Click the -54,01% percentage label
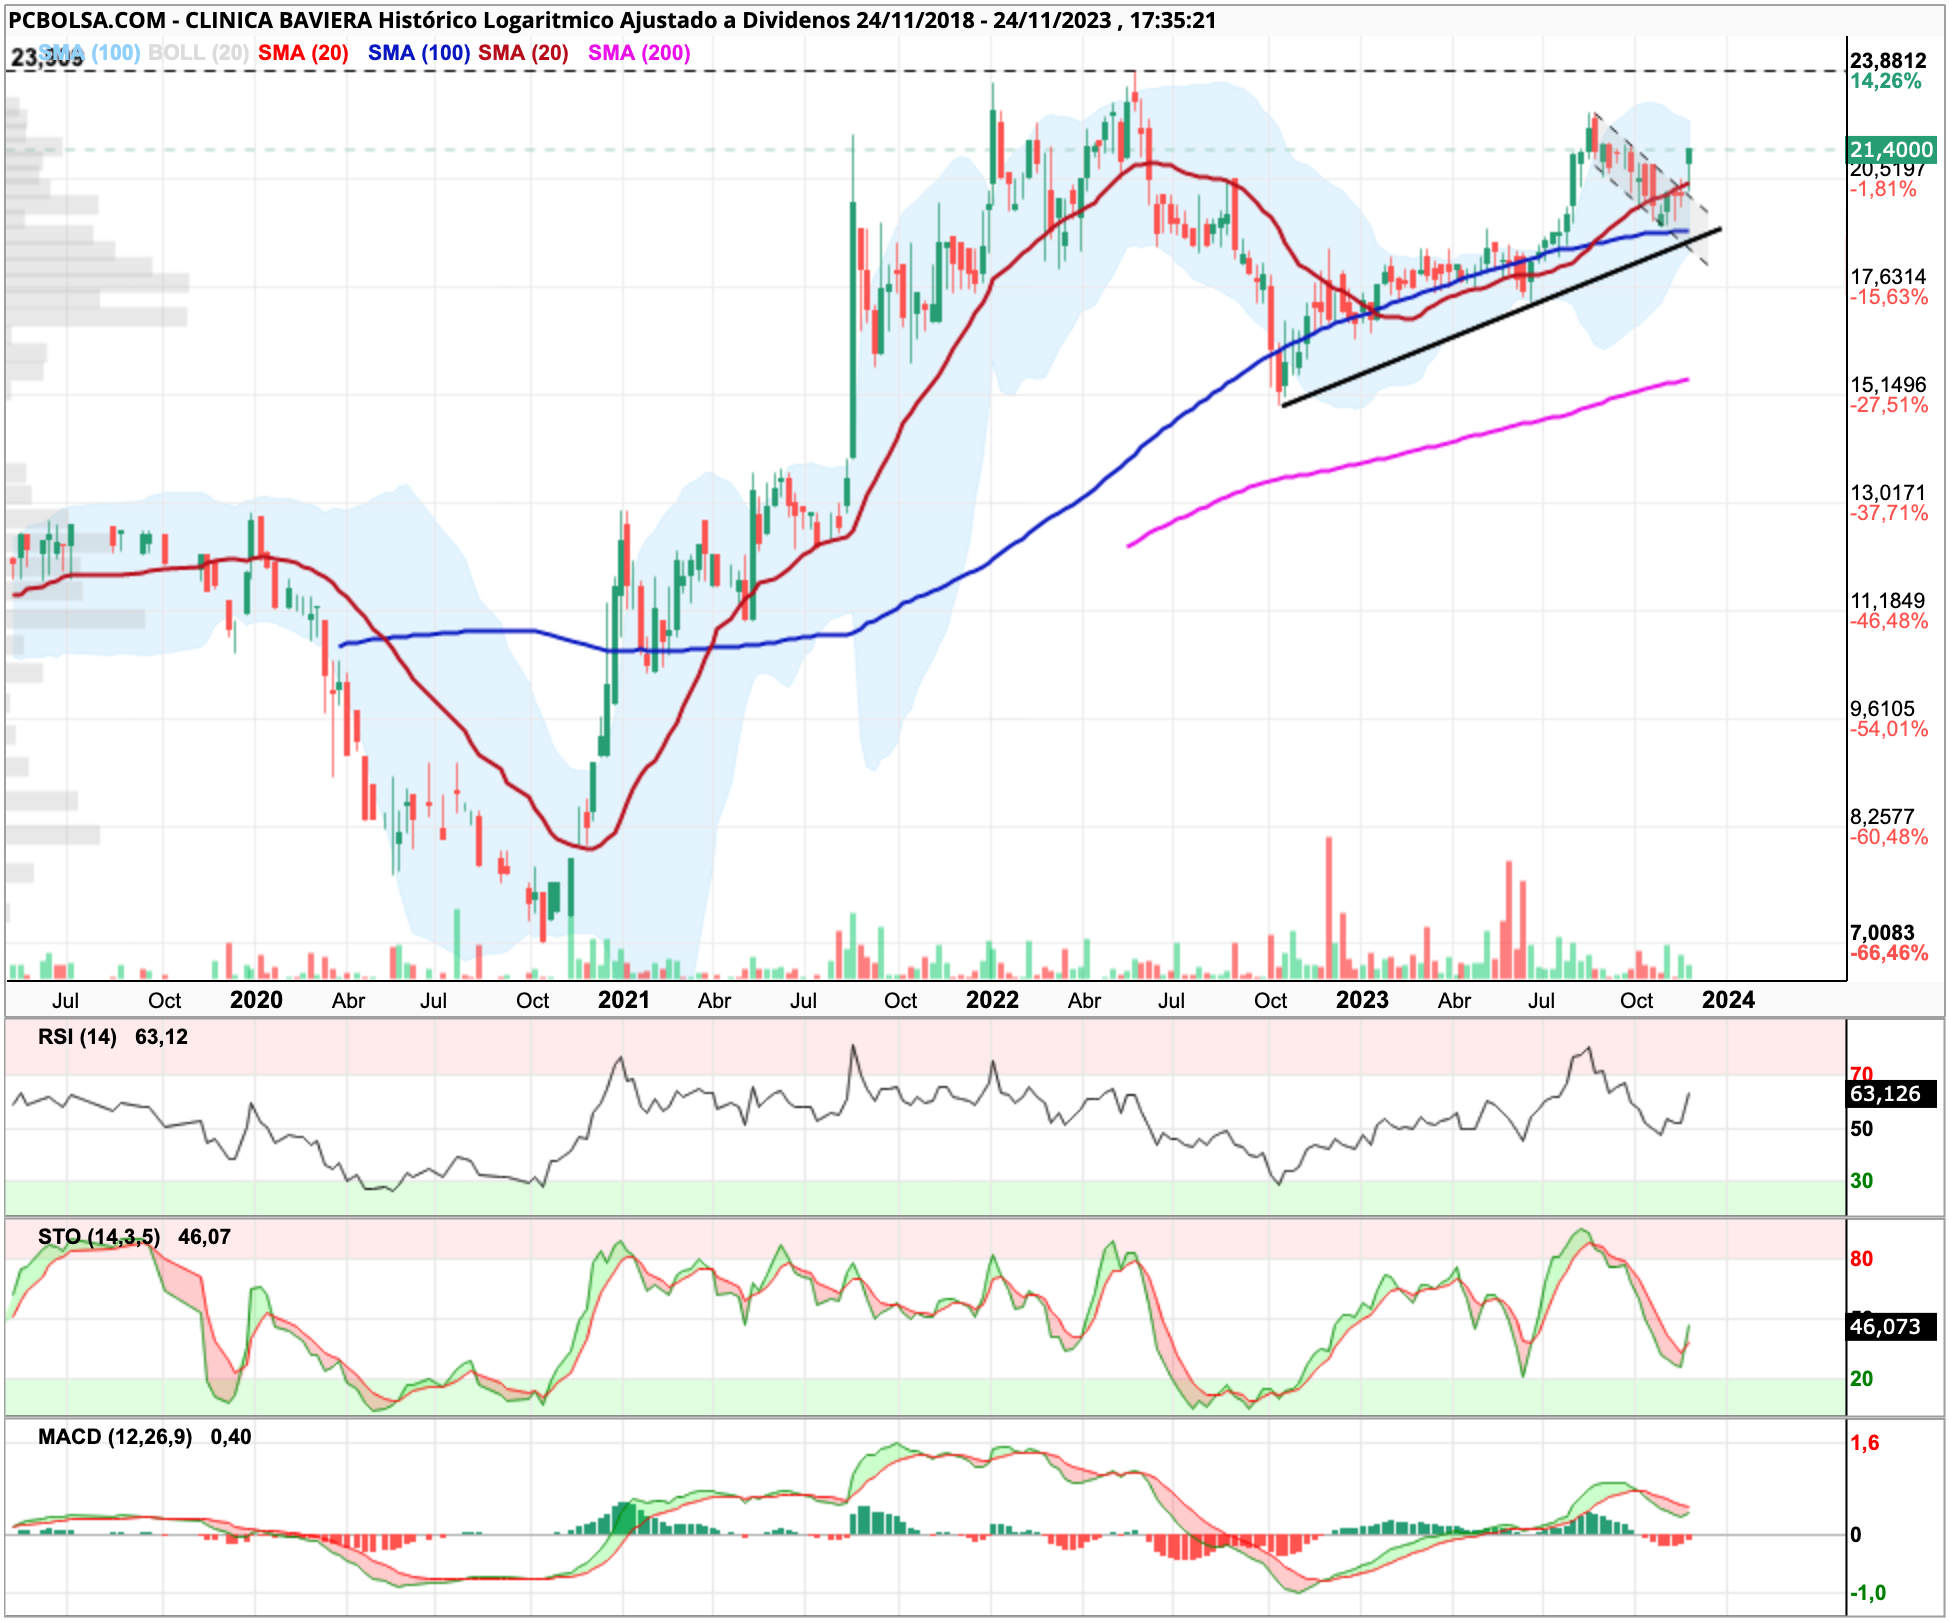The height and width of the screenshot is (1622, 1950). [x=1889, y=729]
